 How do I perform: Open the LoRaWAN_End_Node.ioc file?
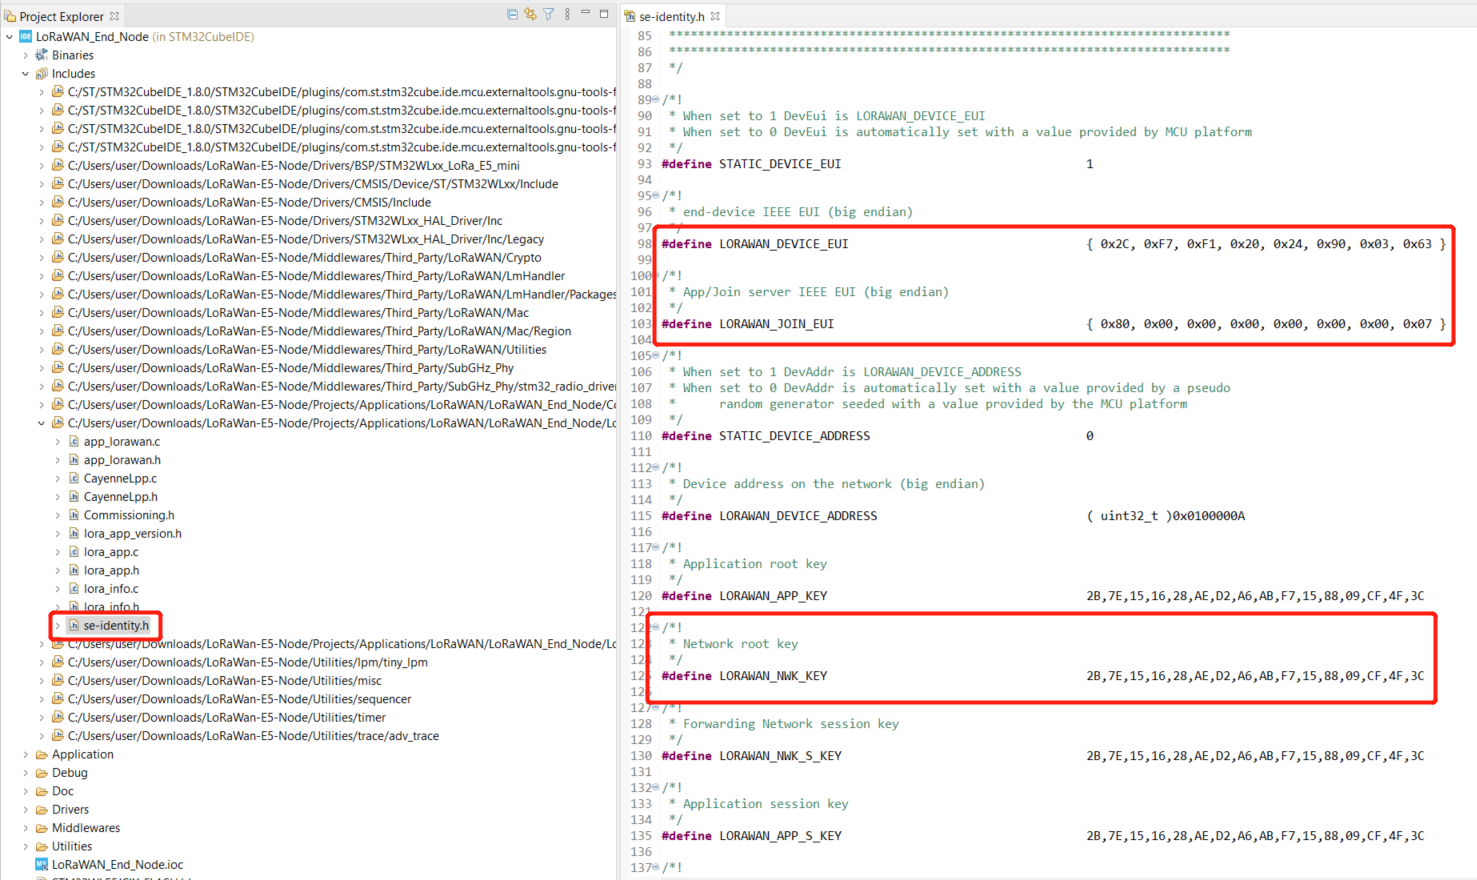click(x=117, y=865)
